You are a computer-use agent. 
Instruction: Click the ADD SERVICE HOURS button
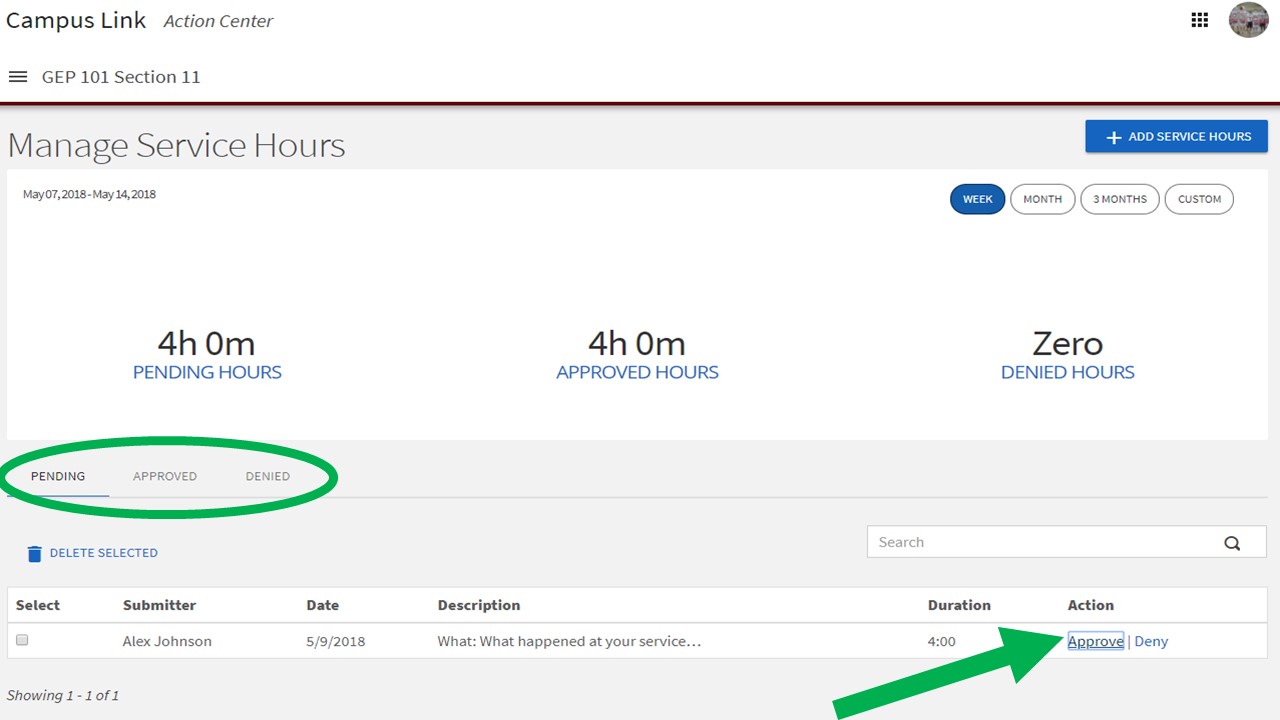1176,136
